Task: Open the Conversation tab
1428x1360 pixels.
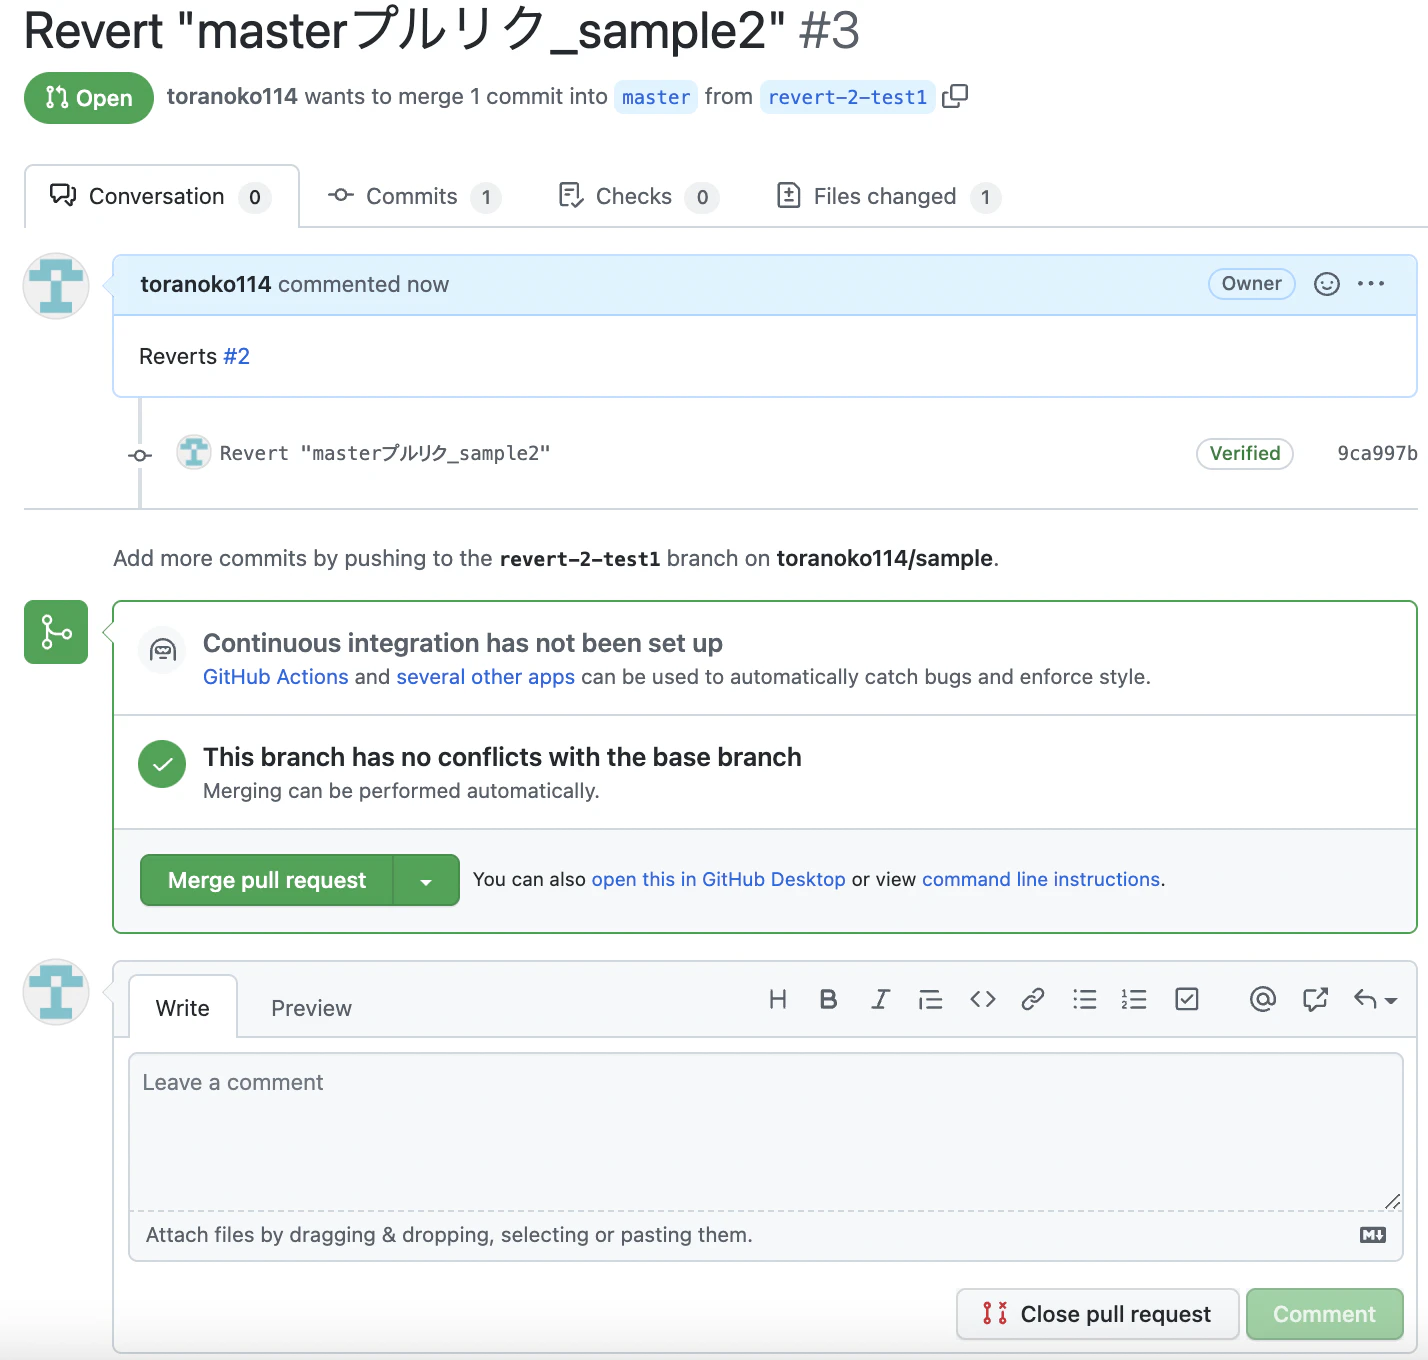Action: (161, 196)
